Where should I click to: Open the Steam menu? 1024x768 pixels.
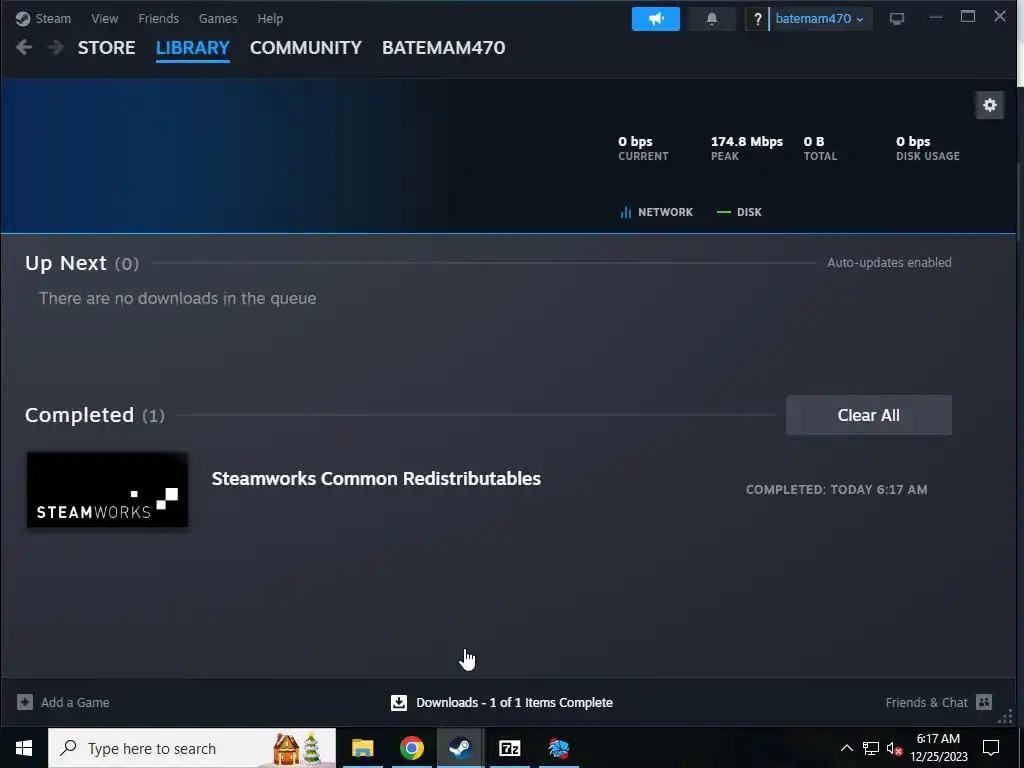(53, 18)
